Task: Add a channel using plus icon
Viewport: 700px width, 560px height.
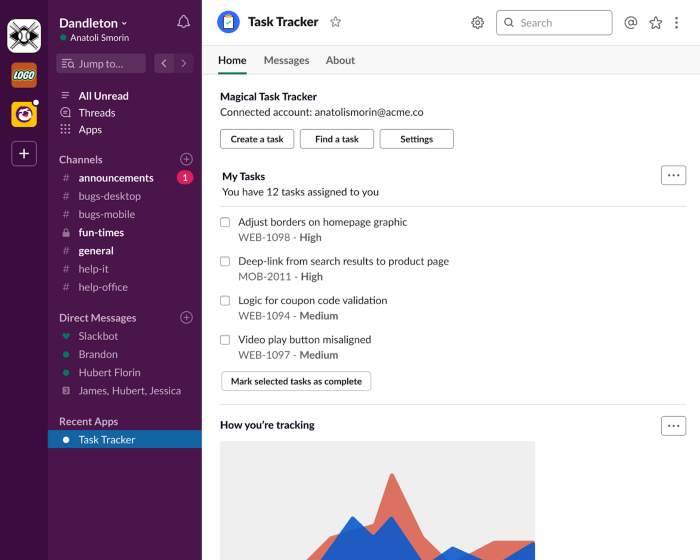Action: coord(186,159)
